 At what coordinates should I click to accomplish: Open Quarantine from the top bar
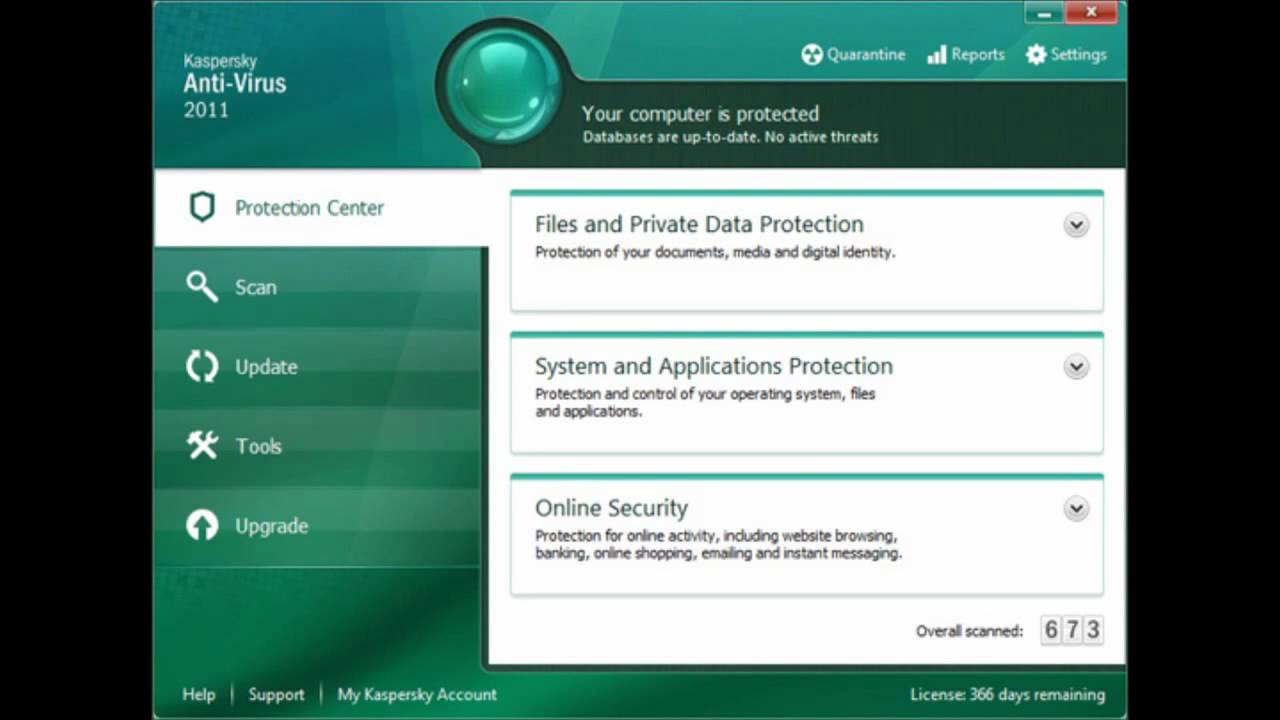[853, 55]
